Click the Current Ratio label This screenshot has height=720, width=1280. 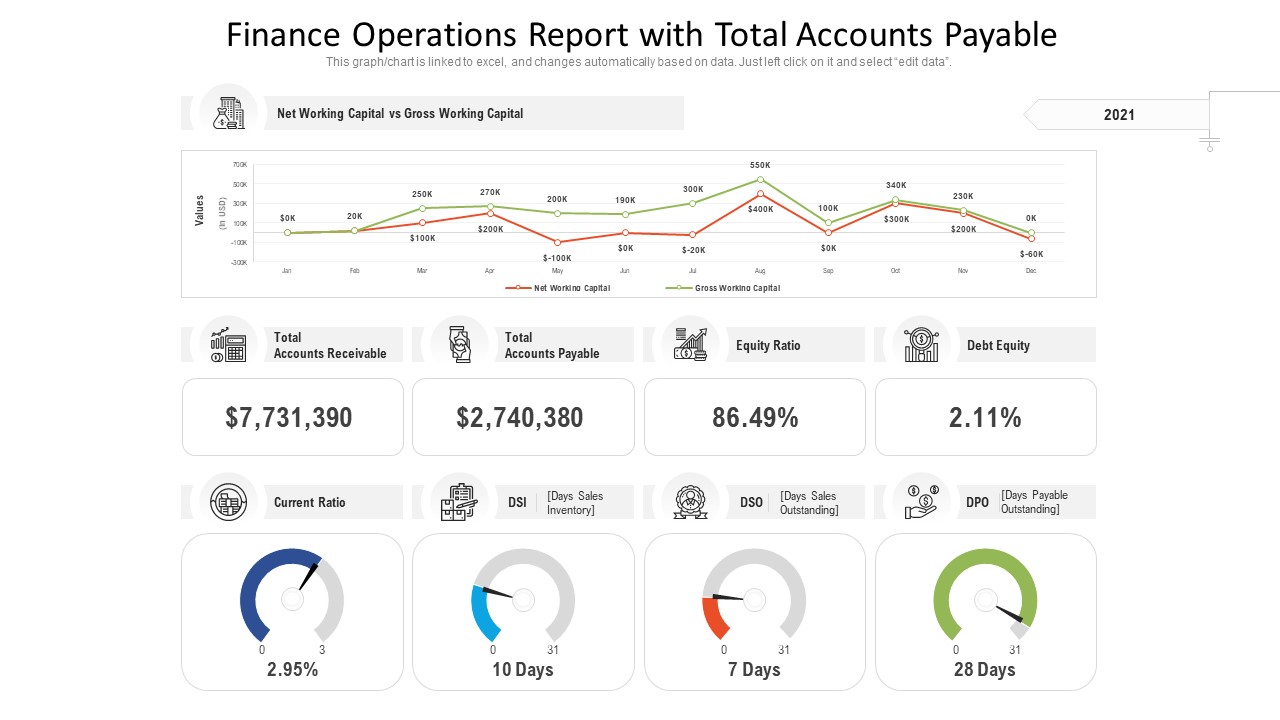[x=310, y=502]
